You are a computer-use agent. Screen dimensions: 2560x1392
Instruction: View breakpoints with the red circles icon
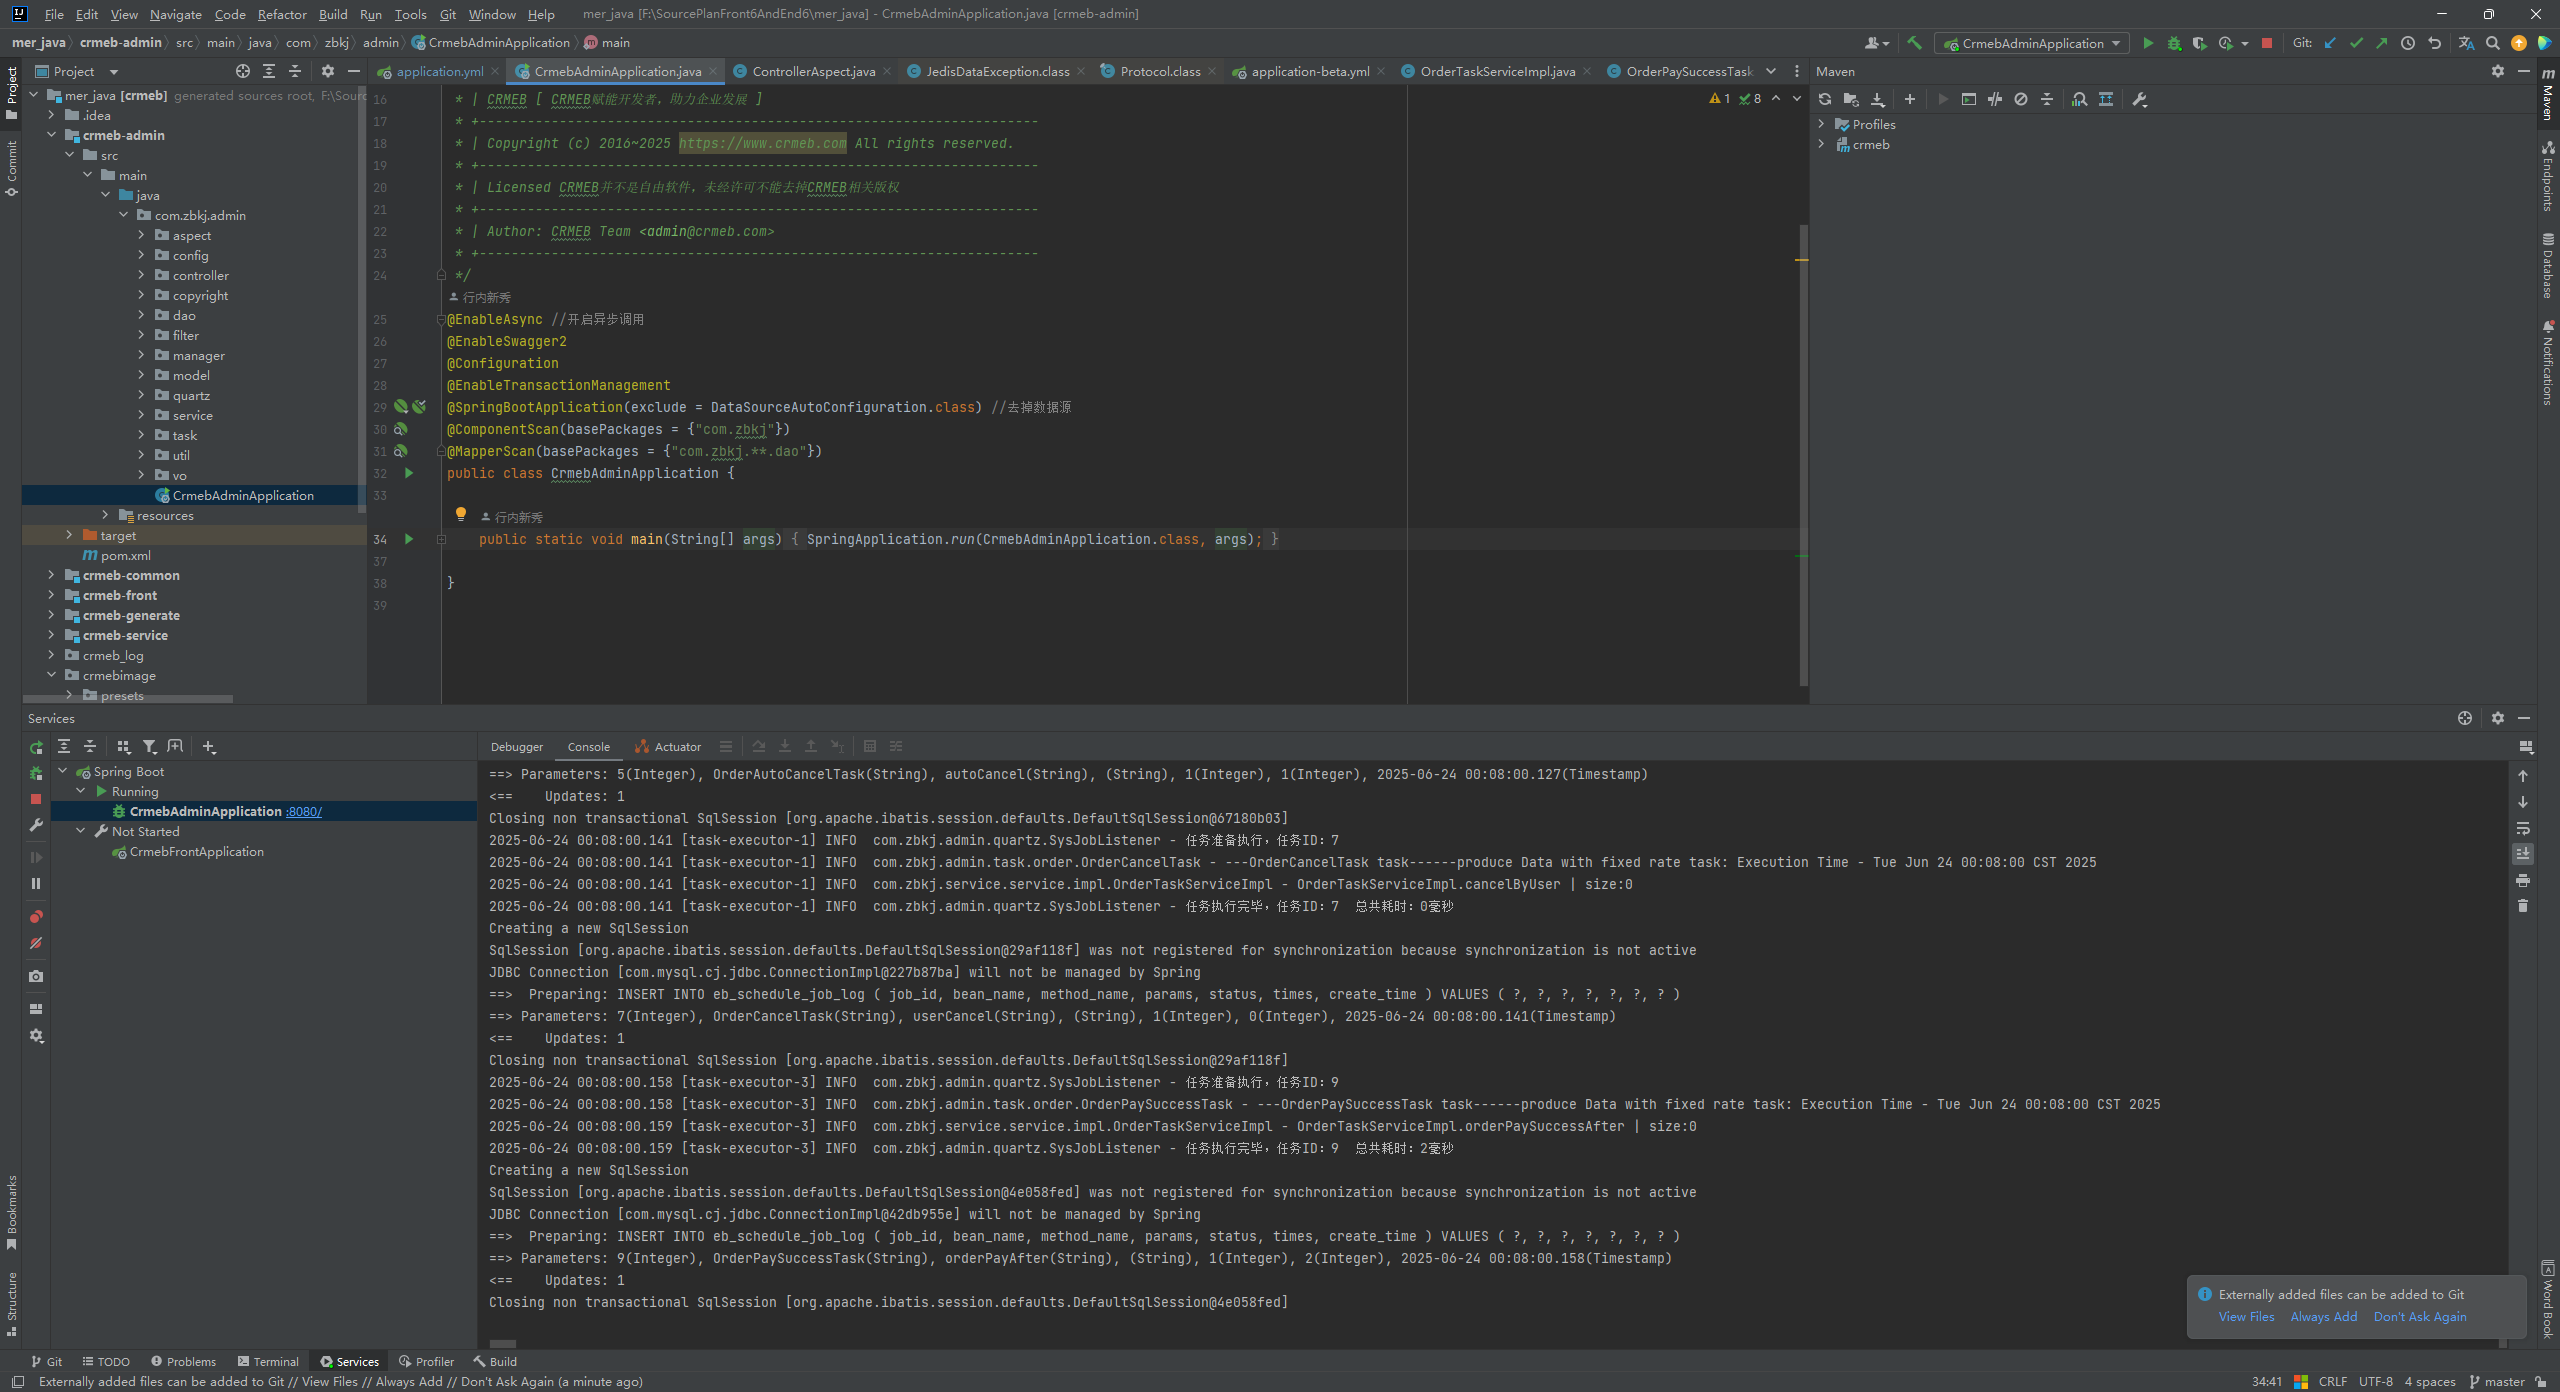coord(36,917)
